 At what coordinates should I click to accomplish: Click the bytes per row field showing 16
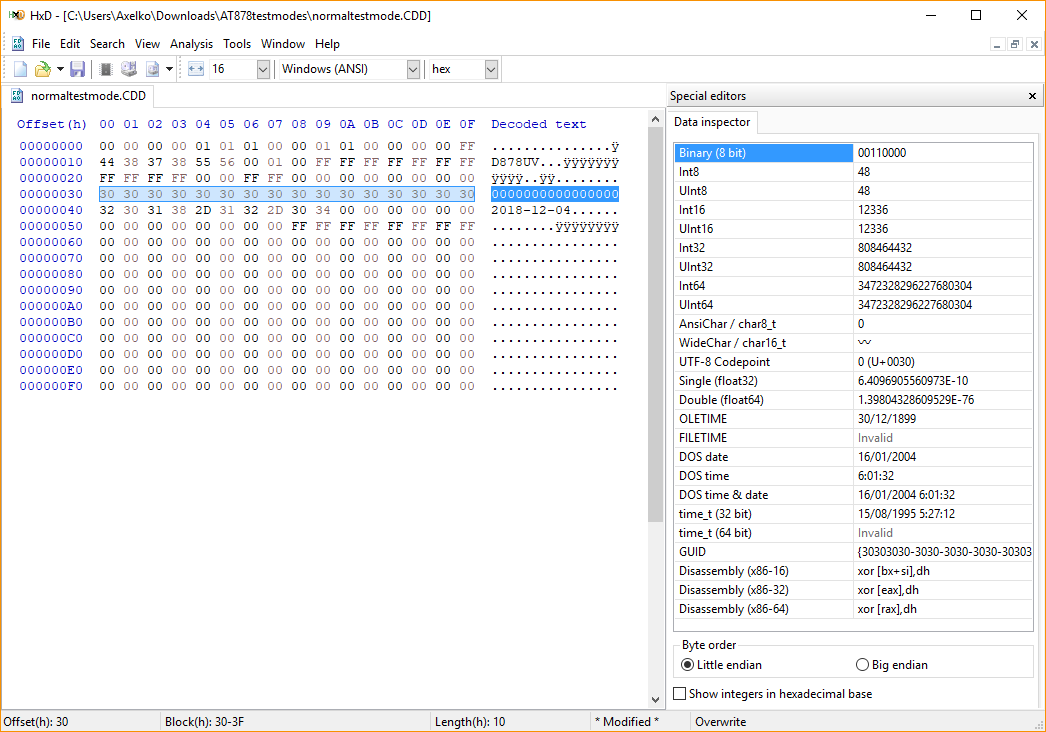tap(232, 69)
